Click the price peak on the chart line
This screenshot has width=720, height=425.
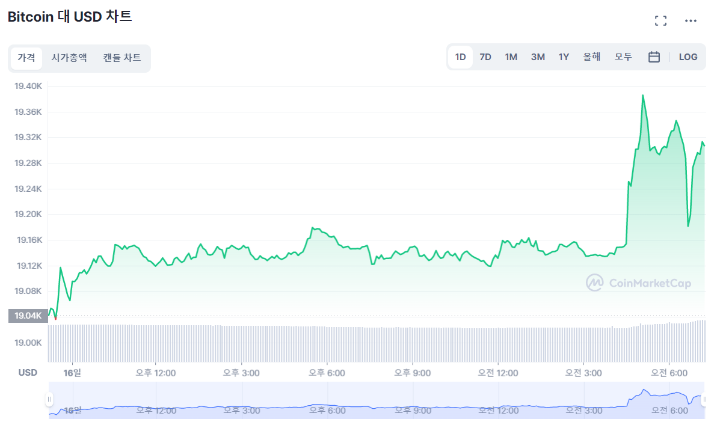tap(642, 96)
